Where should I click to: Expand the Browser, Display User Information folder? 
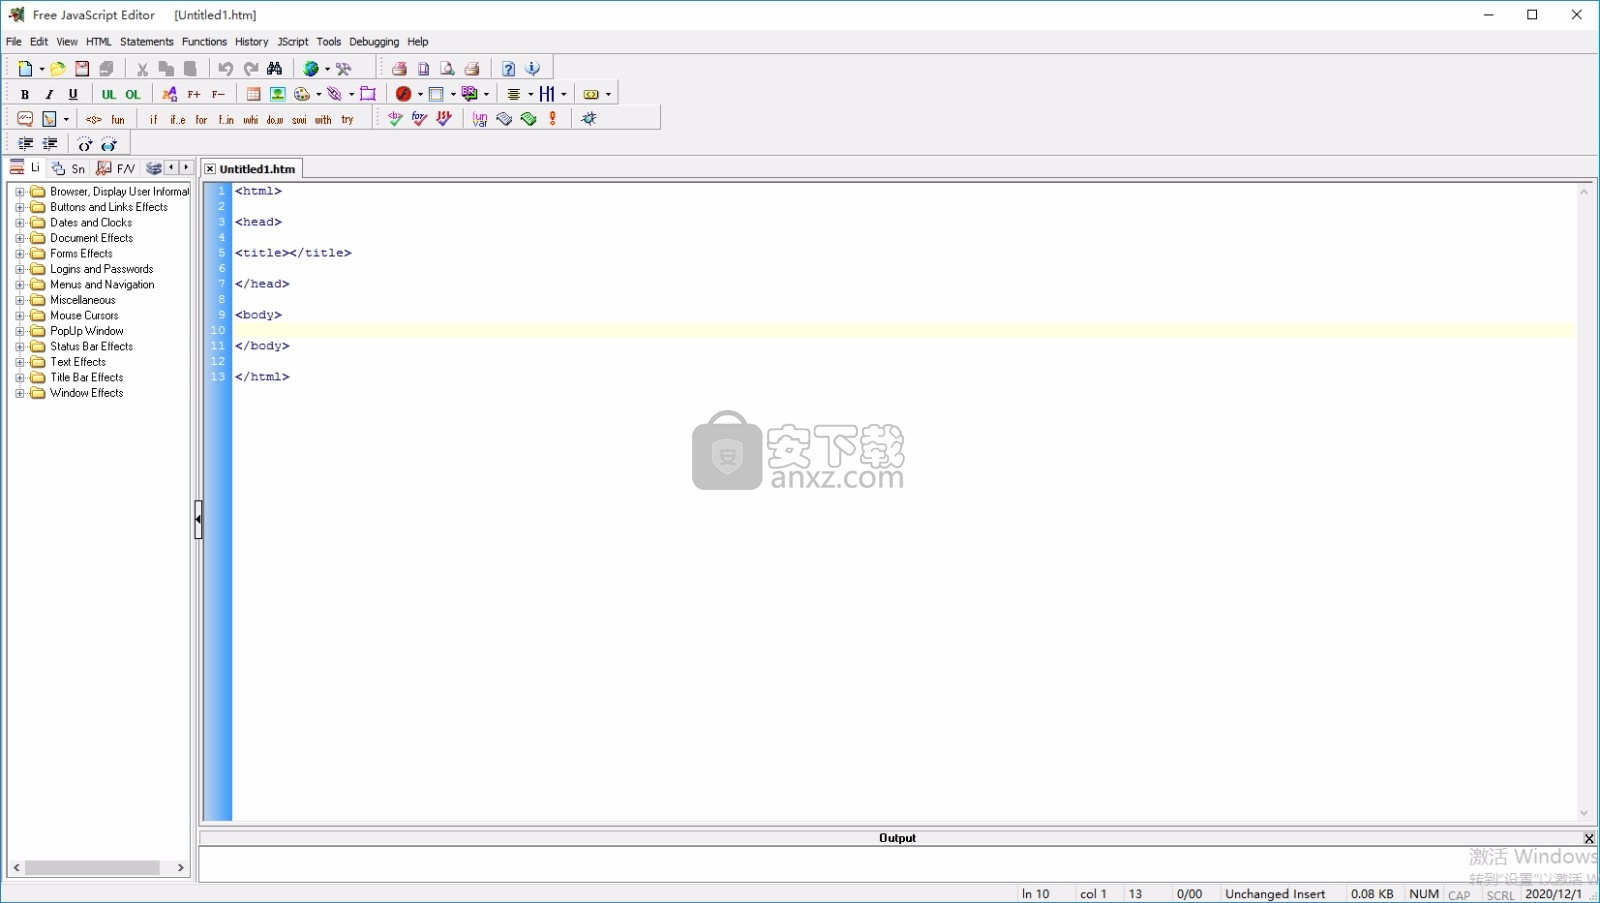pyautogui.click(x=19, y=192)
